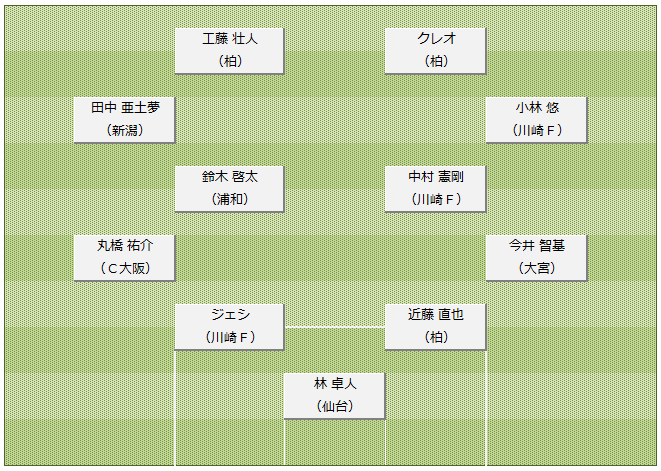Click (柏) label under クレオ
661x471 pixels.
[x=436, y=61]
